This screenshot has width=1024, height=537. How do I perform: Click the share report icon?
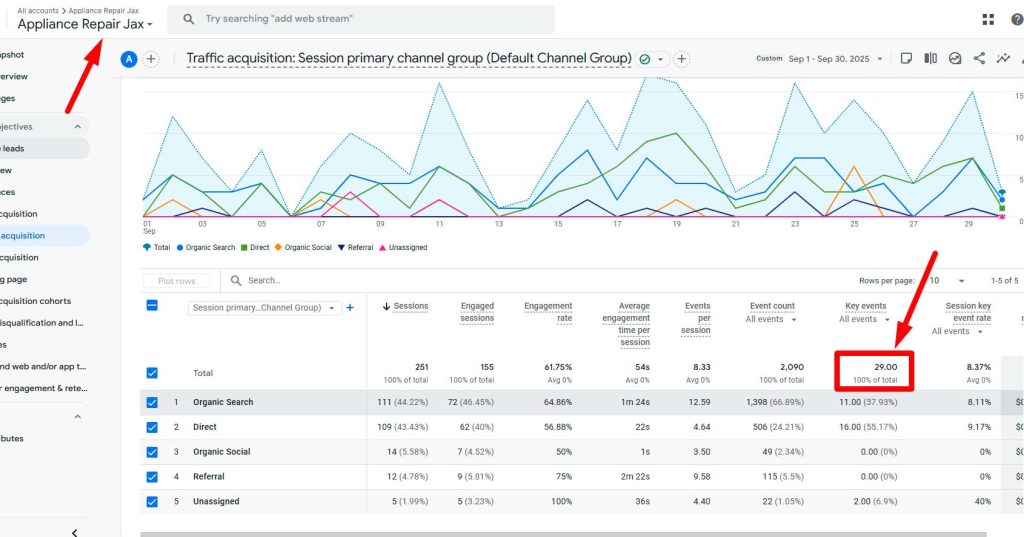(979, 59)
